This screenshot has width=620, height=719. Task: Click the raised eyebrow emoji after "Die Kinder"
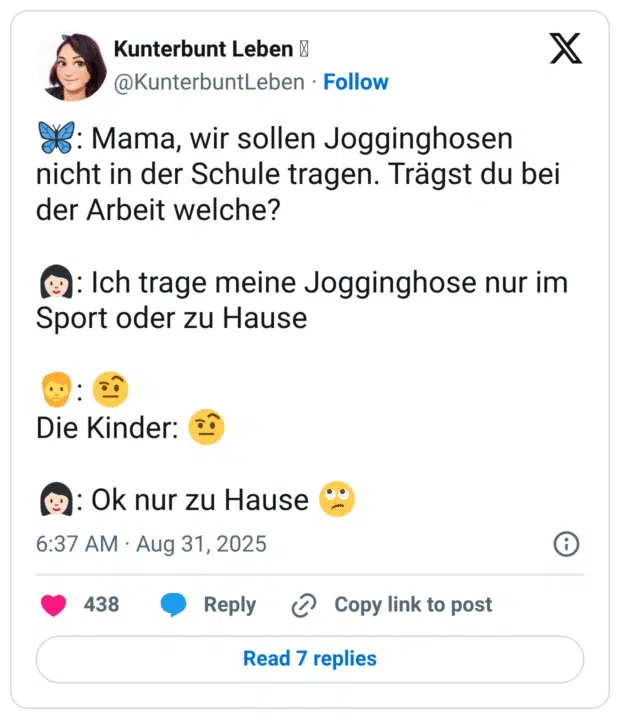tap(206, 428)
